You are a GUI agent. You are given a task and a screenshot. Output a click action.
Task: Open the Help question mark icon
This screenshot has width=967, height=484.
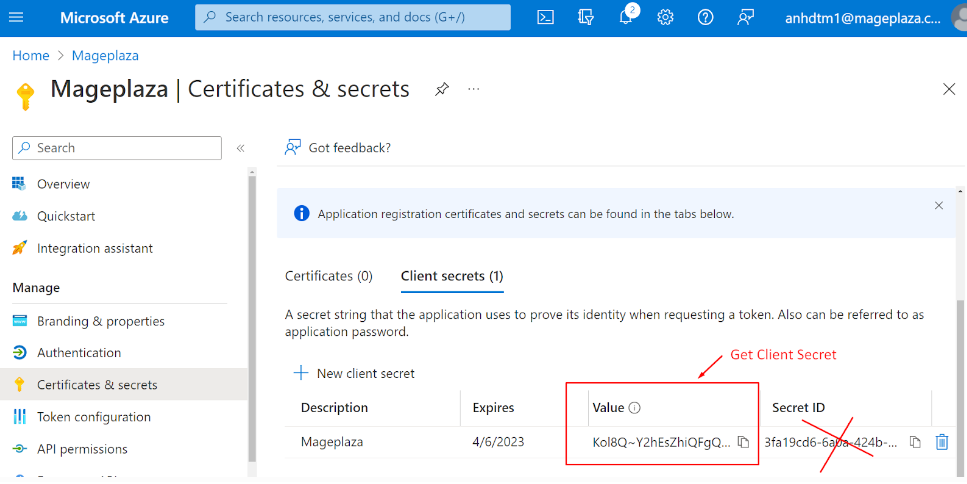[x=706, y=17]
